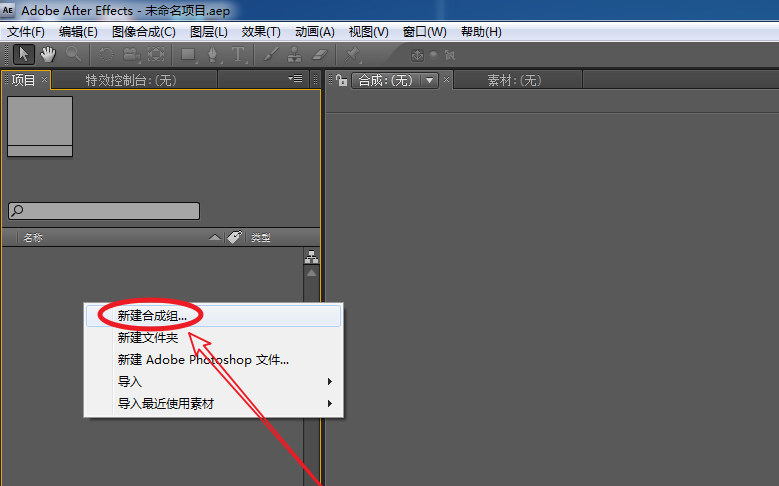
Task: Expand the 导入最近使用素材 submenu arrow
Action: point(329,404)
